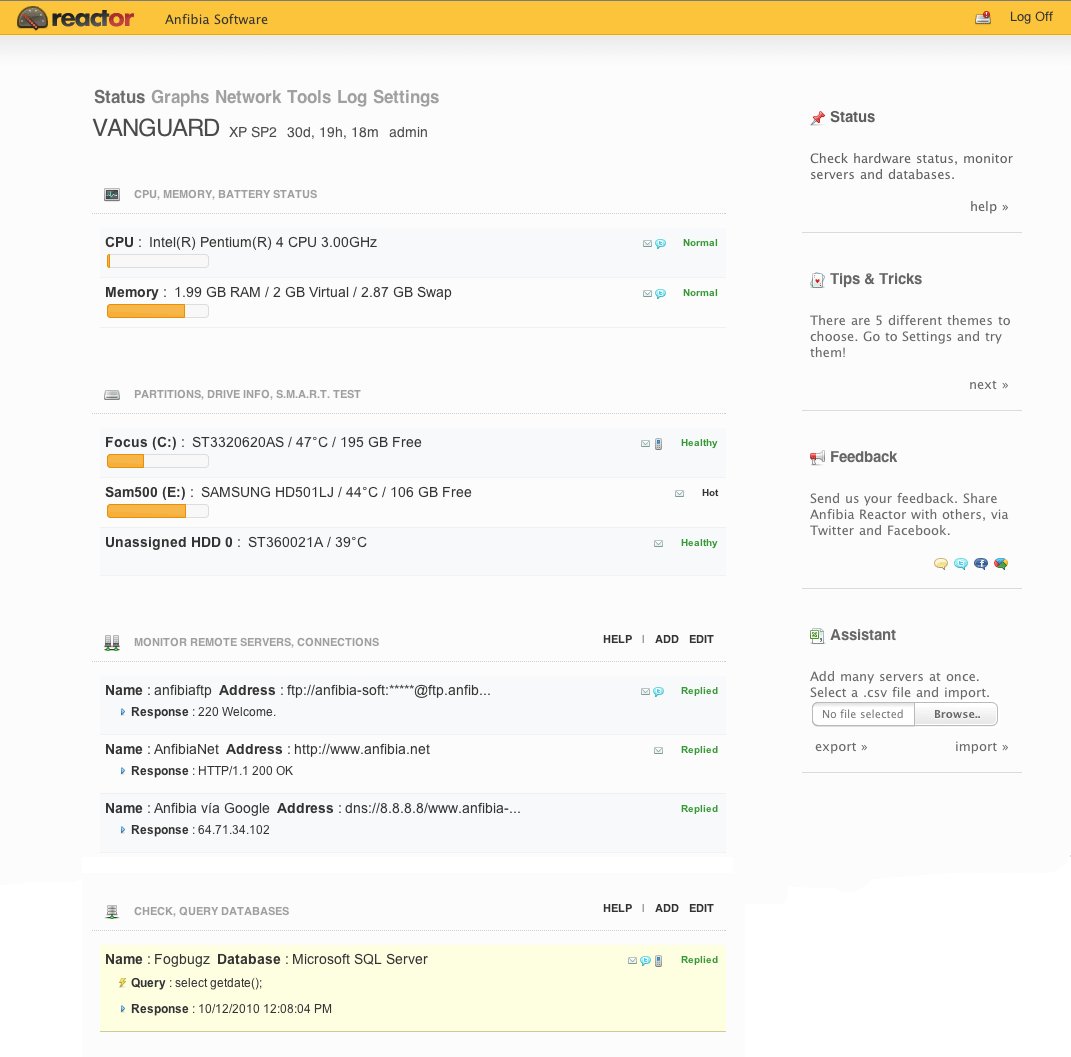Click ADD in Monitor Remote Servers section

[x=667, y=639]
